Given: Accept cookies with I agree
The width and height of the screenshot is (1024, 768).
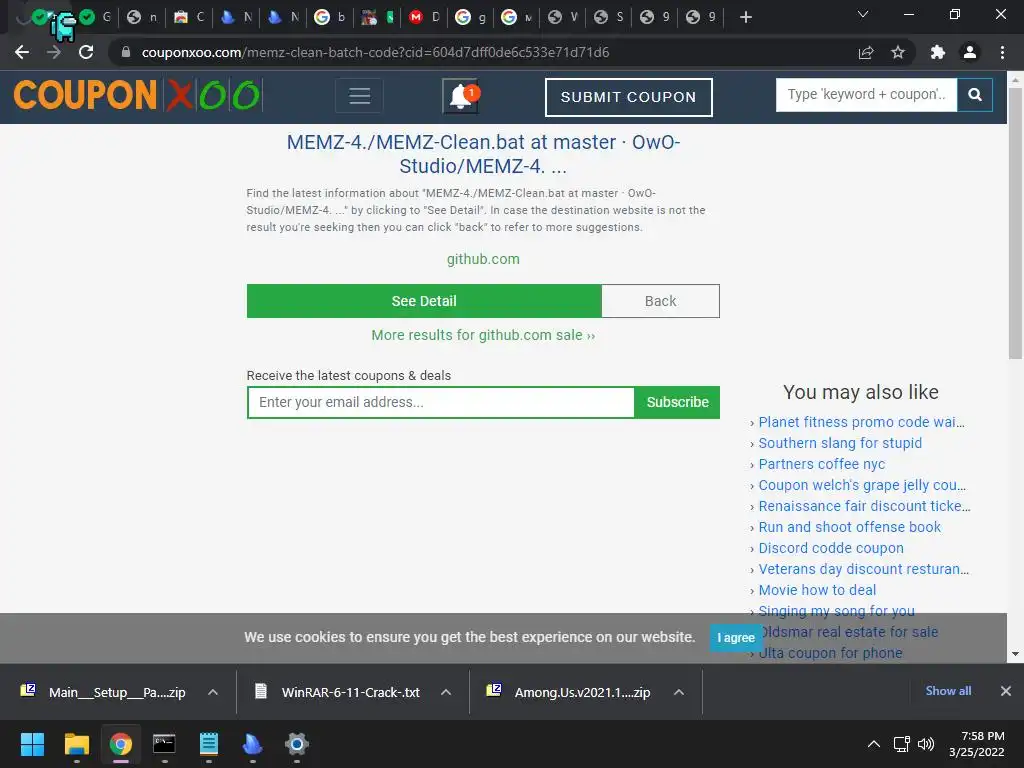Looking at the screenshot, I should [x=735, y=637].
